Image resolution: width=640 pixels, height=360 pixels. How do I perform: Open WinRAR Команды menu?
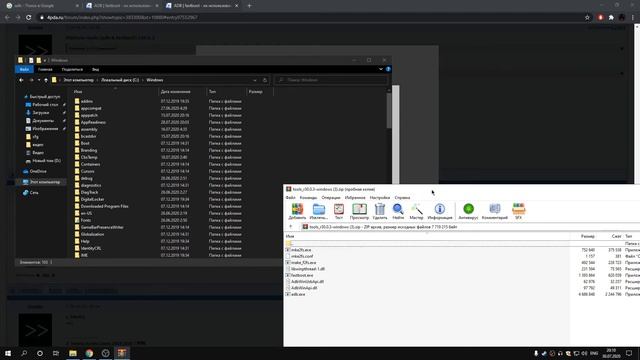pos(308,198)
